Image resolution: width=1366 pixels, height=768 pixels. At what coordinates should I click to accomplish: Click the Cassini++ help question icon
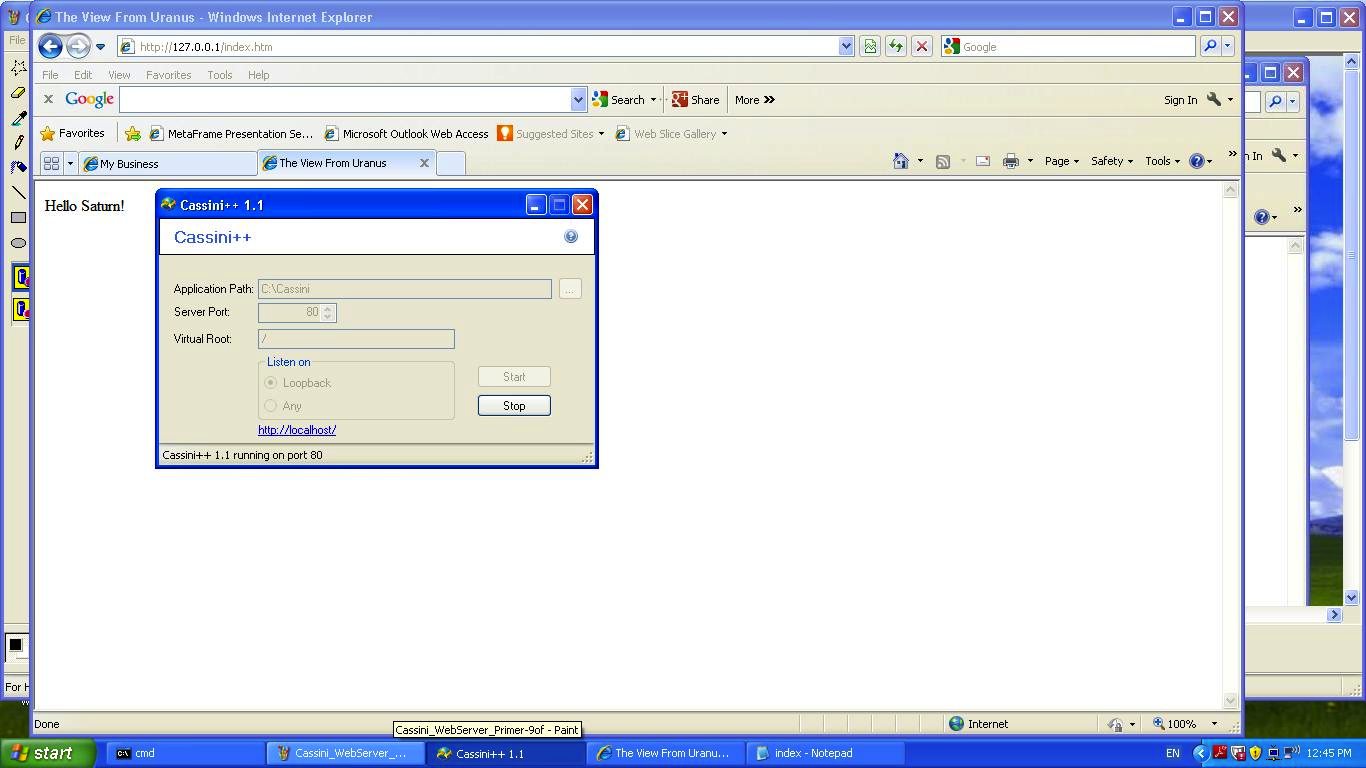[x=571, y=237]
